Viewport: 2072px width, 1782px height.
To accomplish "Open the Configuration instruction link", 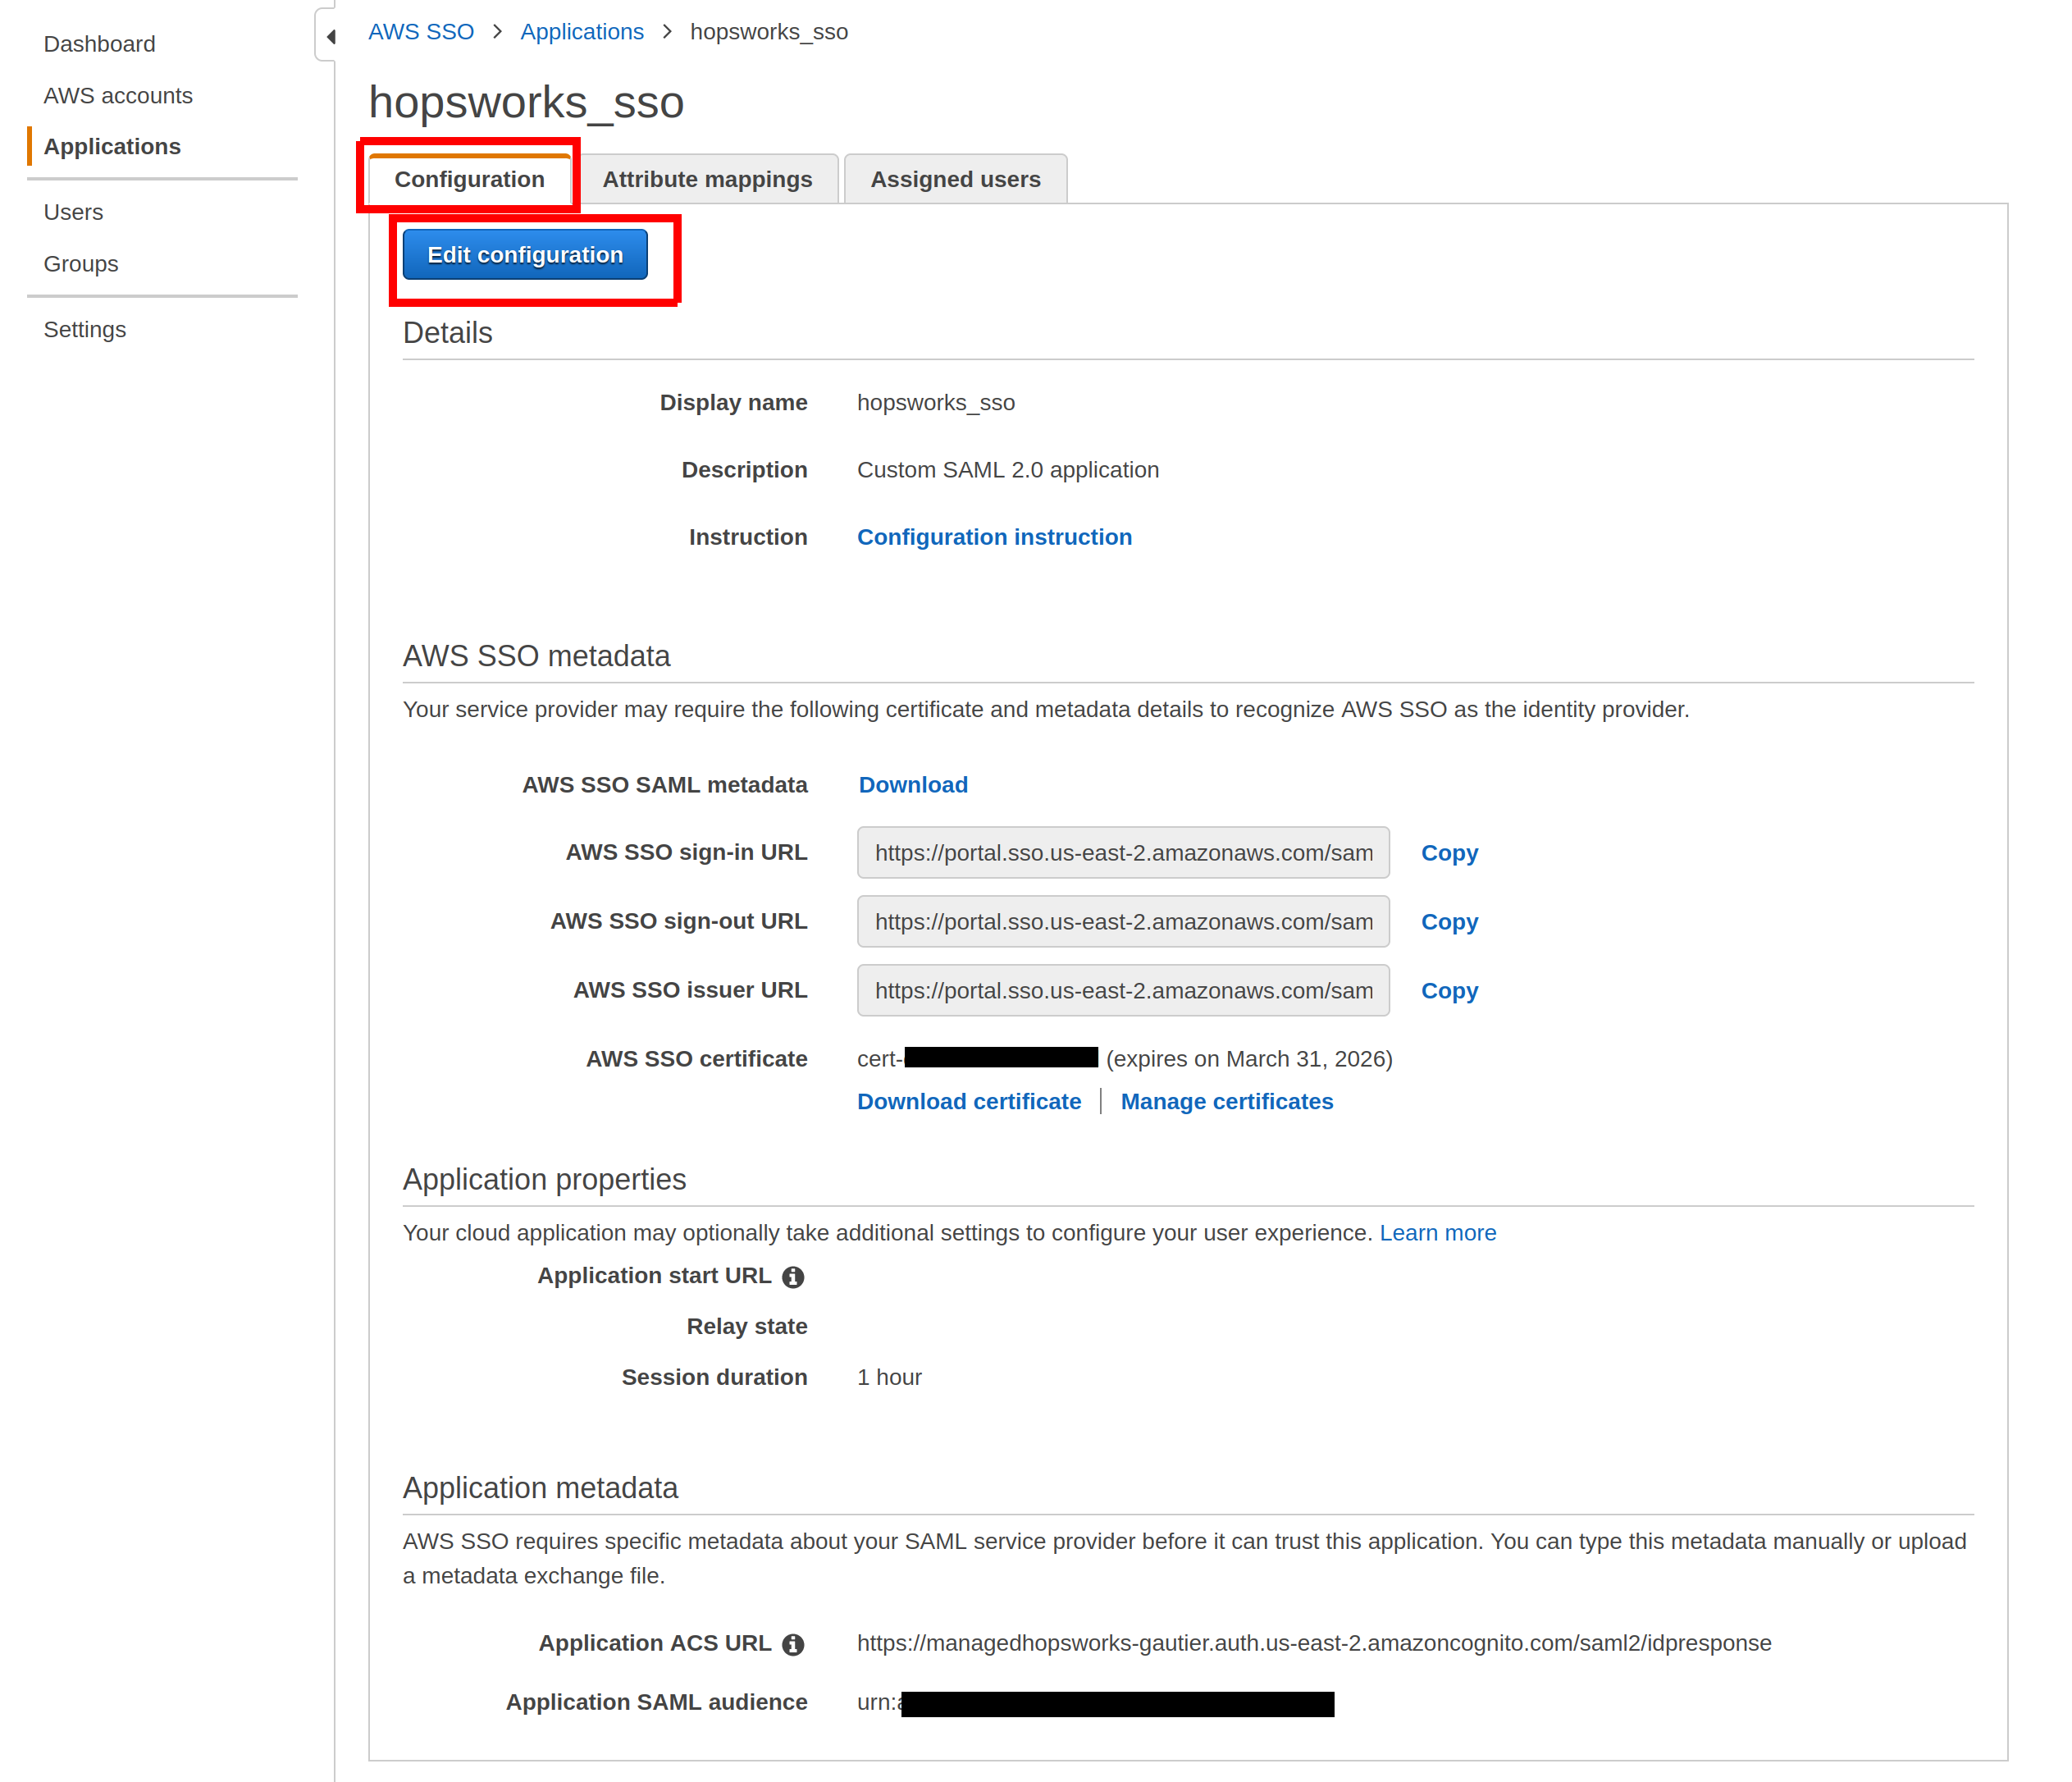I will pos(995,537).
